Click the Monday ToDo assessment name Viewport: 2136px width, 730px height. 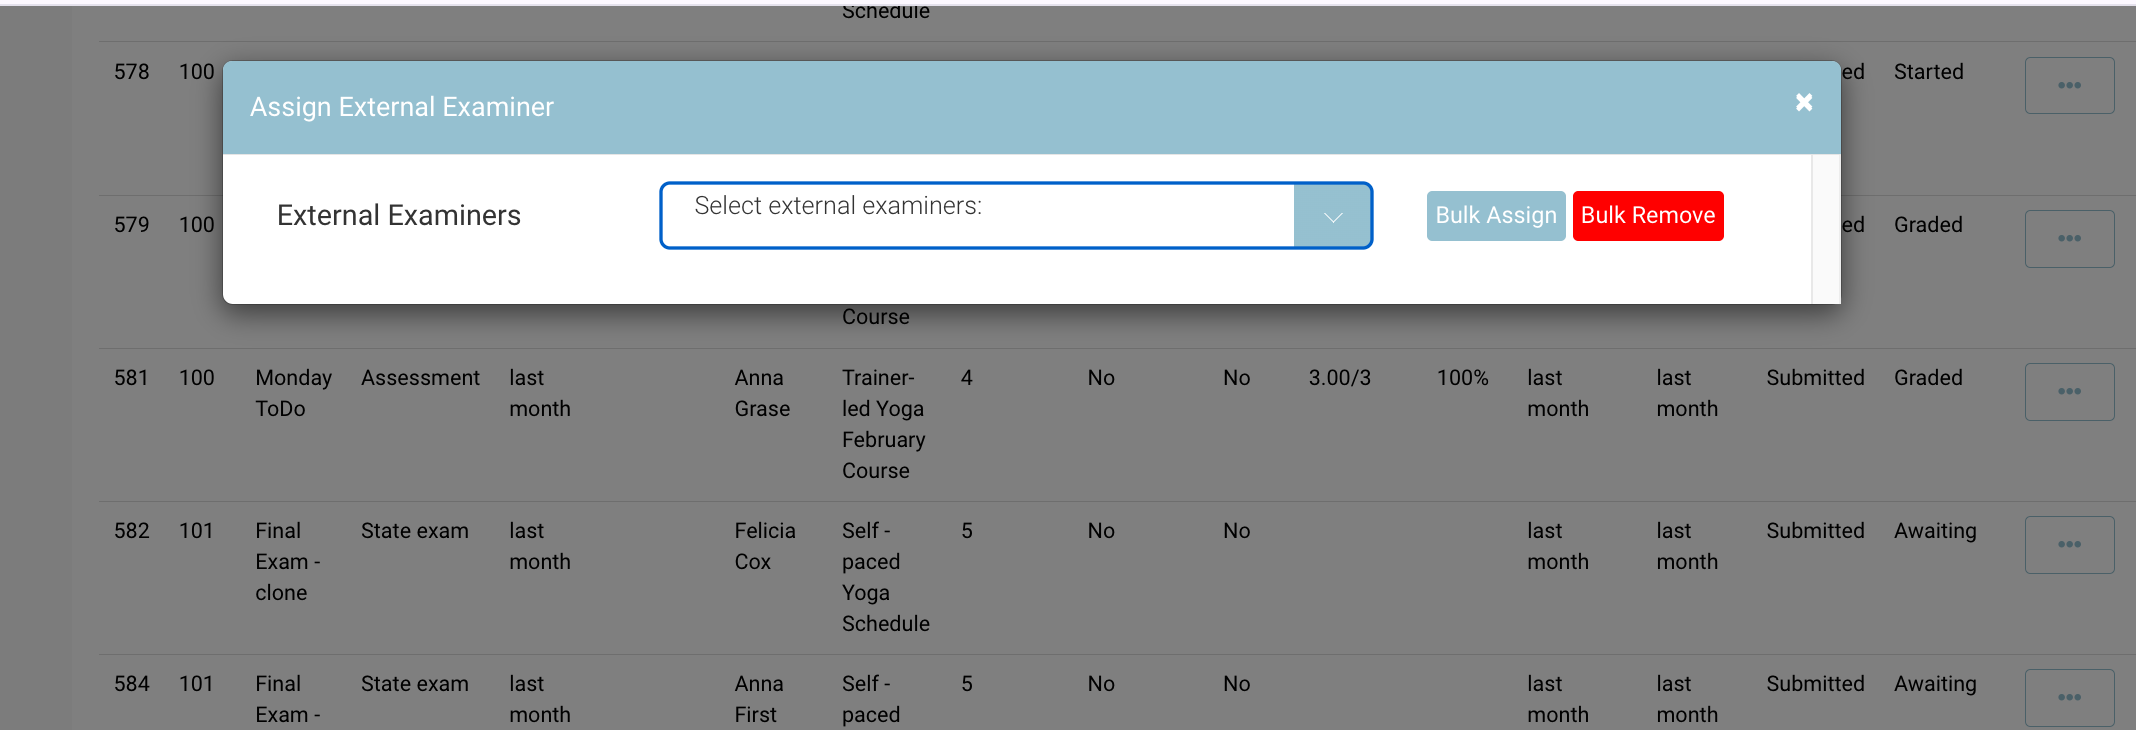[x=293, y=393]
